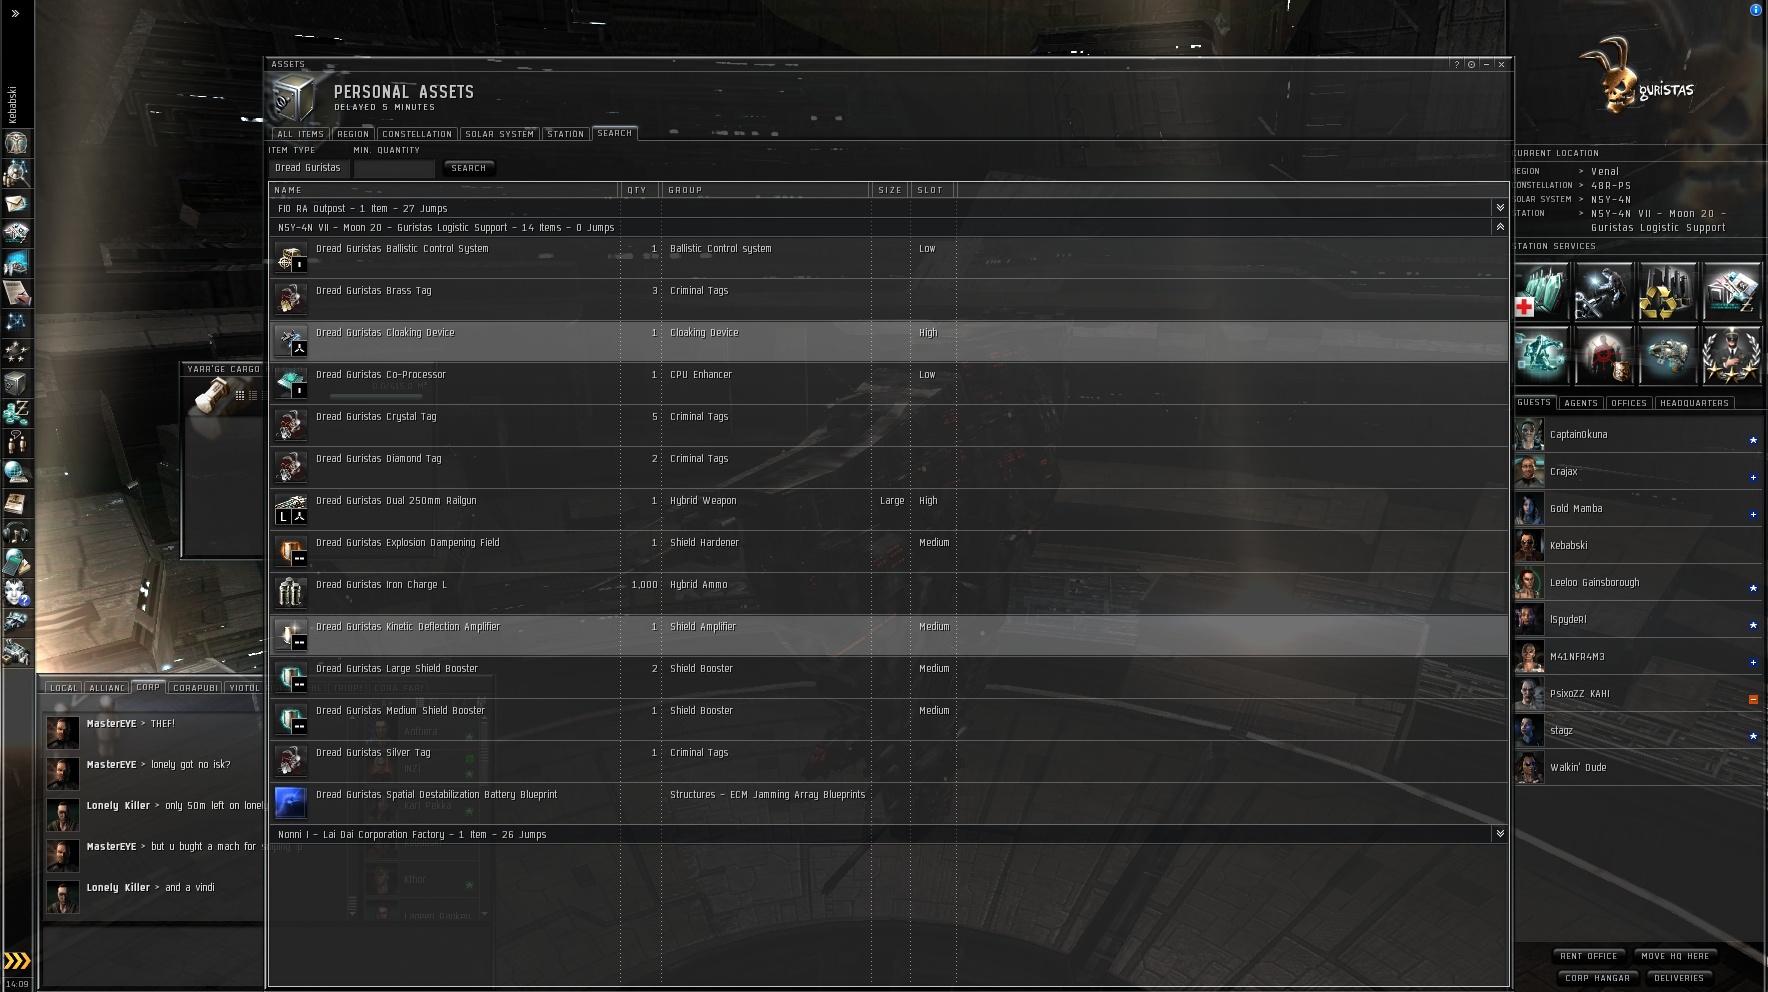The image size is (1768, 992).
Task: Open the Corp chat tab
Action: (148, 687)
